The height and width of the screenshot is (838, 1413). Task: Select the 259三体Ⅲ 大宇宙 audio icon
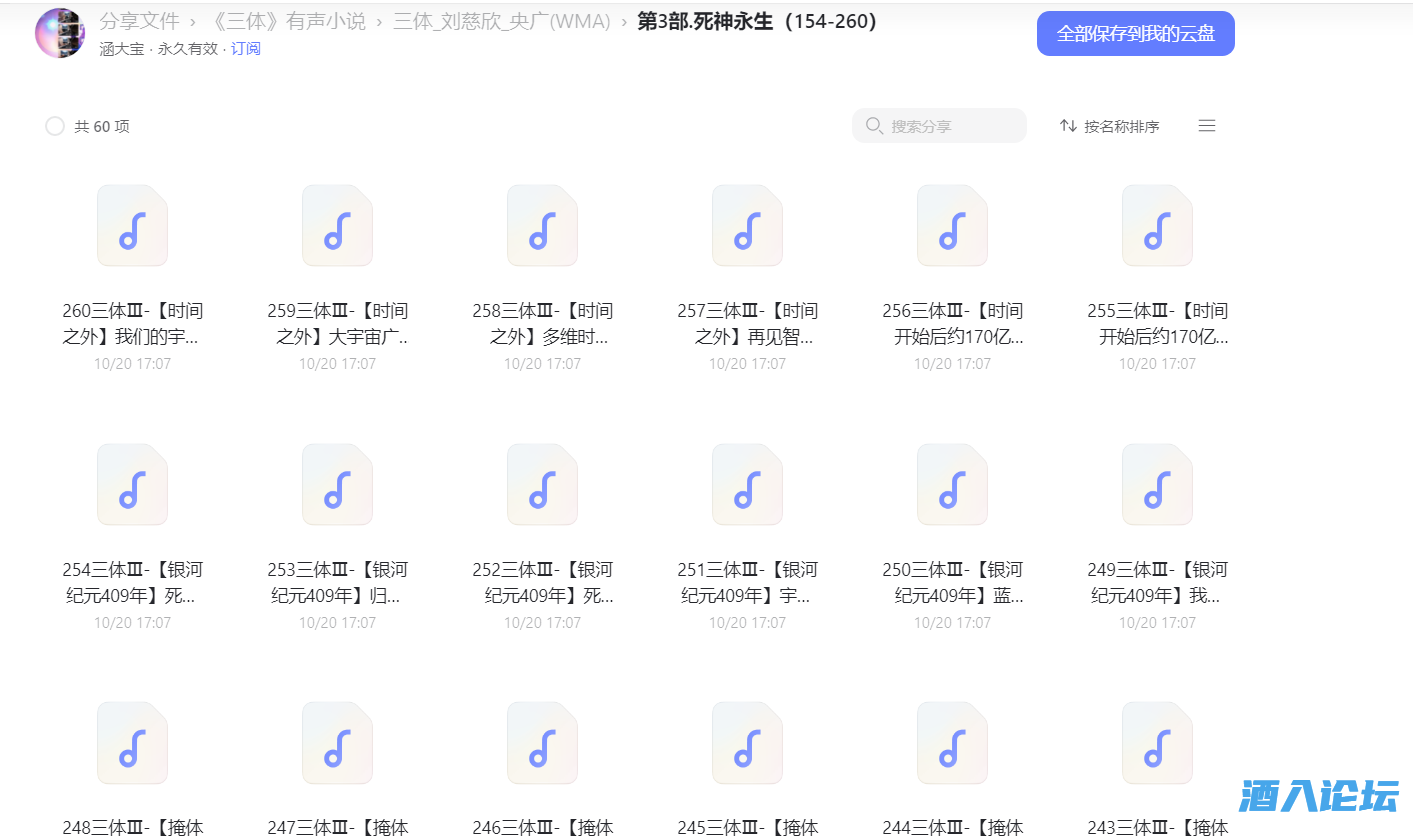point(336,225)
